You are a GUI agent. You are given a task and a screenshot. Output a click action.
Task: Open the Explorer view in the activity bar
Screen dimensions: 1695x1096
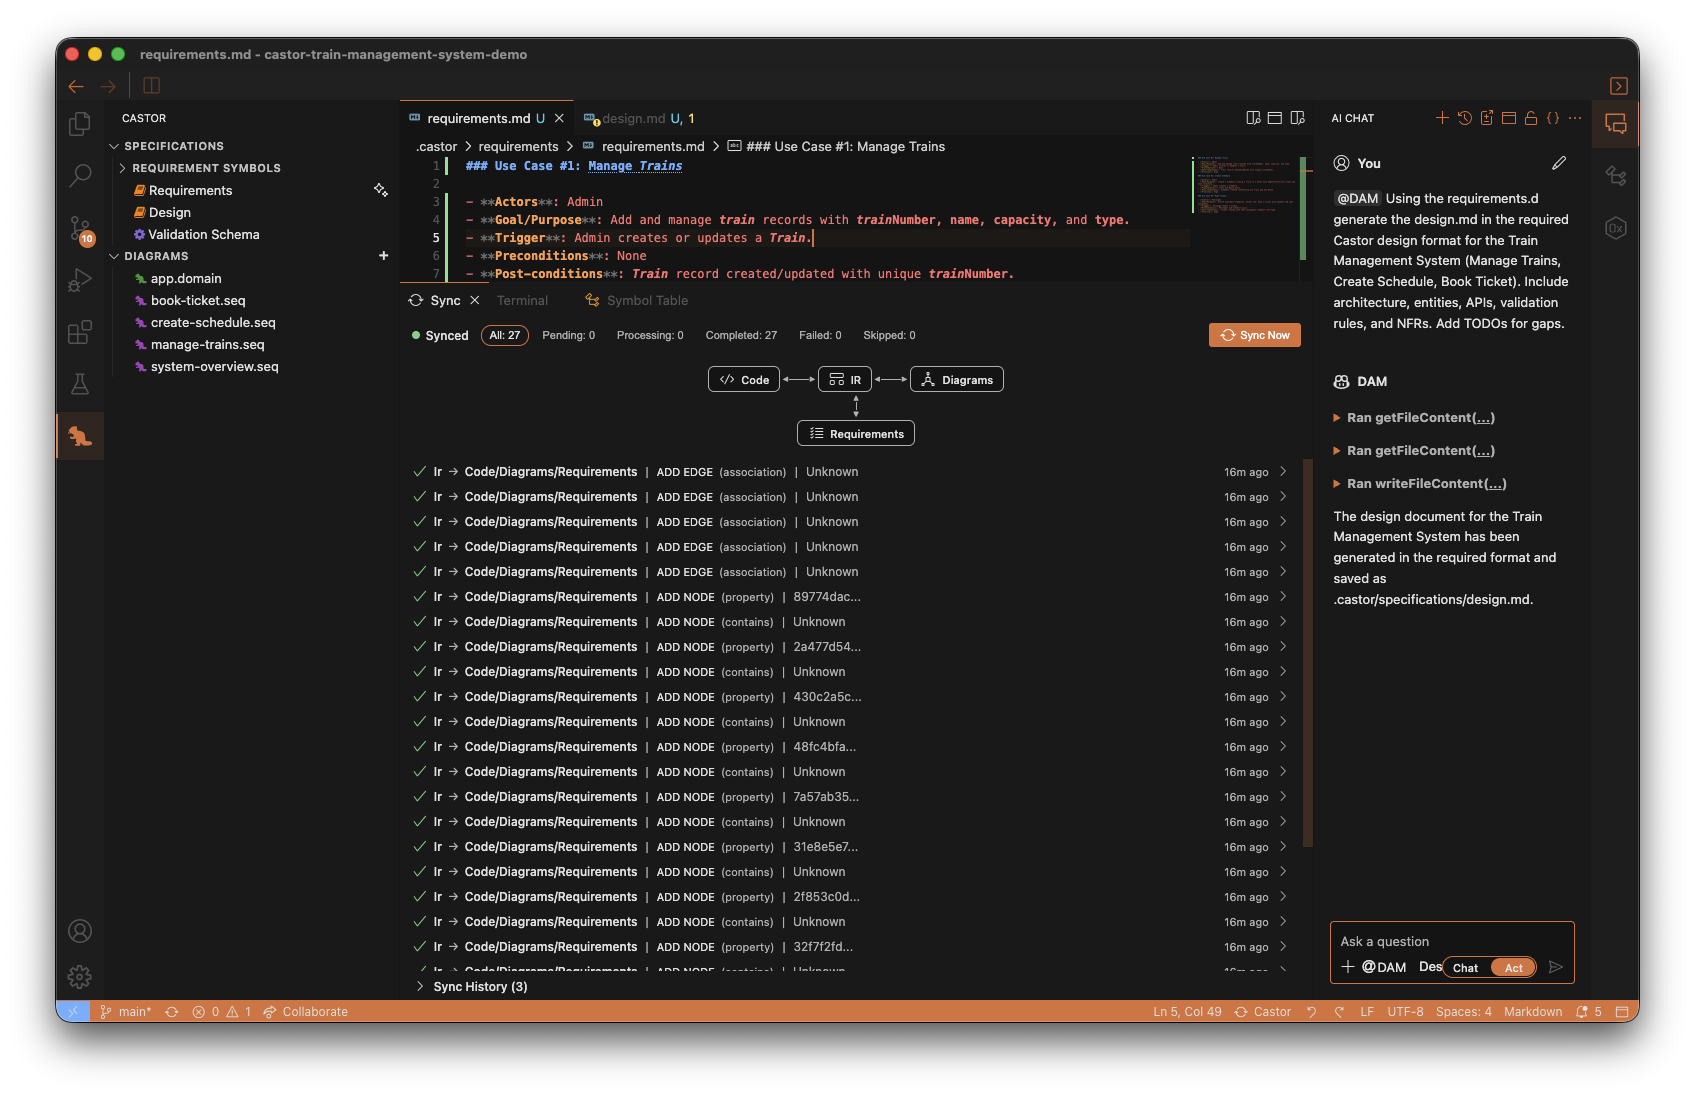pos(79,123)
